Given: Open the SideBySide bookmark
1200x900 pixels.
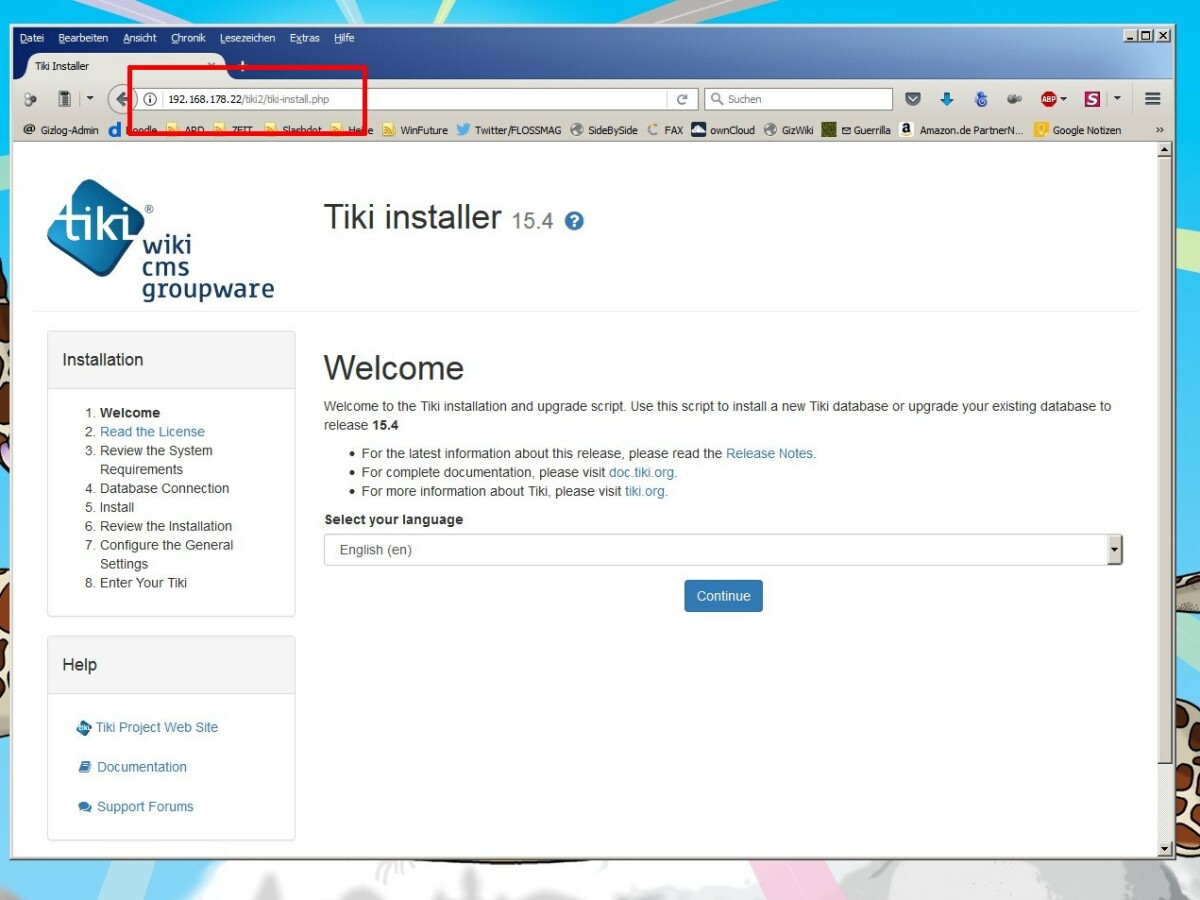Looking at the screenshot, I should pos(604,130).
